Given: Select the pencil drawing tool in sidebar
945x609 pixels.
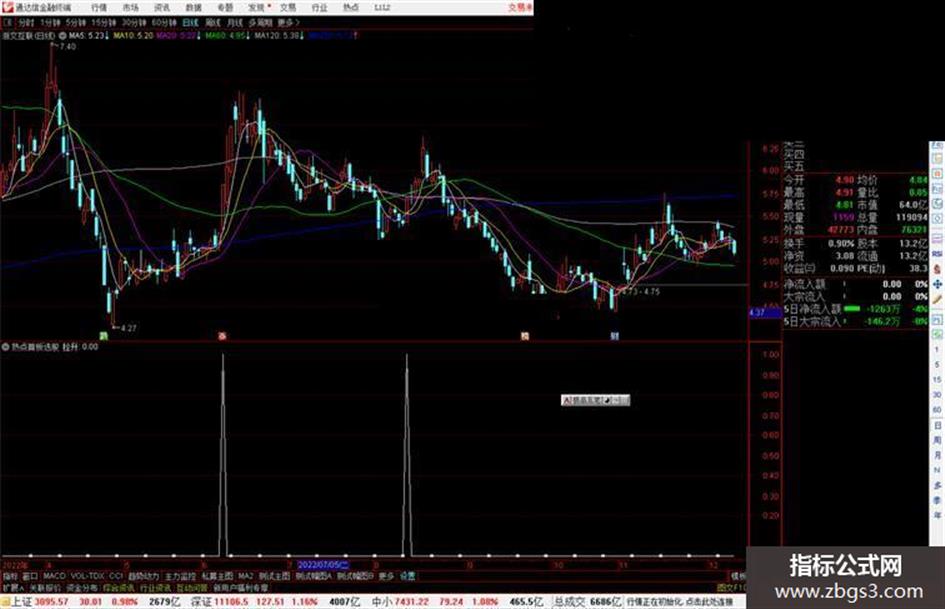Looking at the screenshot, I should (x=937, y=298).
